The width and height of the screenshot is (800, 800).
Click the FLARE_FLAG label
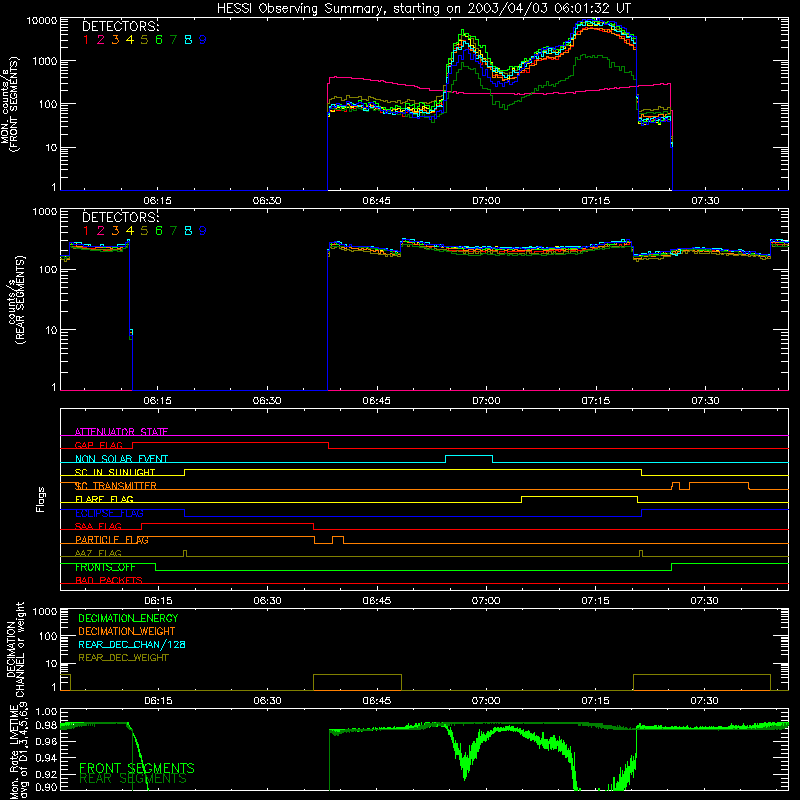tap(104, 499)
